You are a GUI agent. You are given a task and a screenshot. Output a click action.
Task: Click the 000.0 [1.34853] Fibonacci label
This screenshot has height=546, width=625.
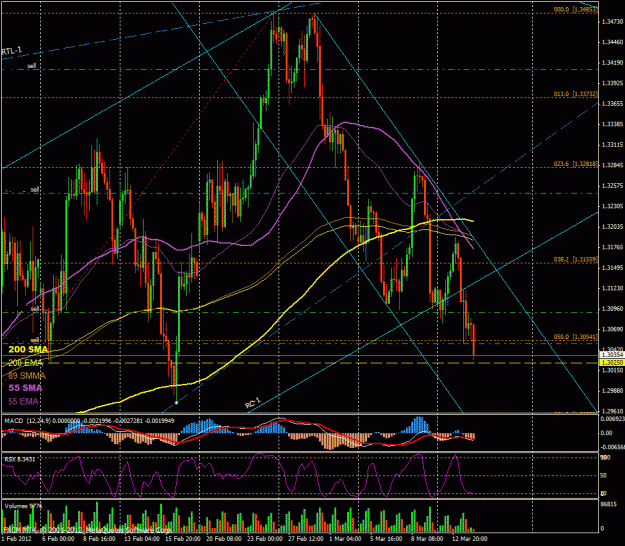[576, 10]
